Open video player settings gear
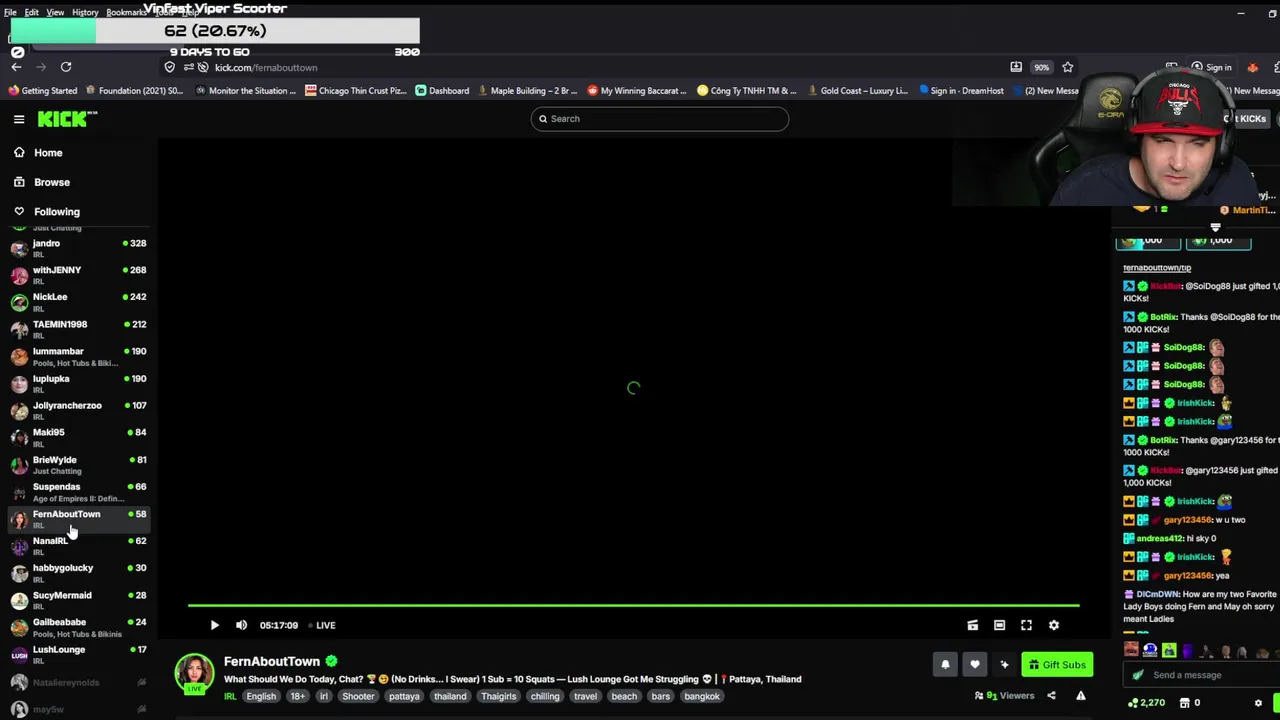Viewport: 1280px width, 720px height. click(x=1053, y=625)
